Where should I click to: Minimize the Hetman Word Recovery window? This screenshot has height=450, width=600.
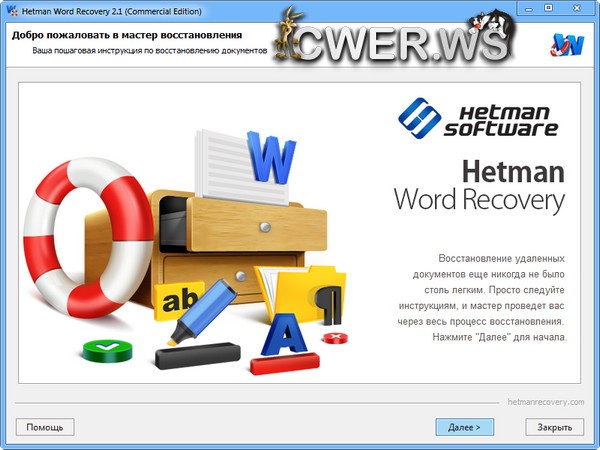click(x=526, y=9)
